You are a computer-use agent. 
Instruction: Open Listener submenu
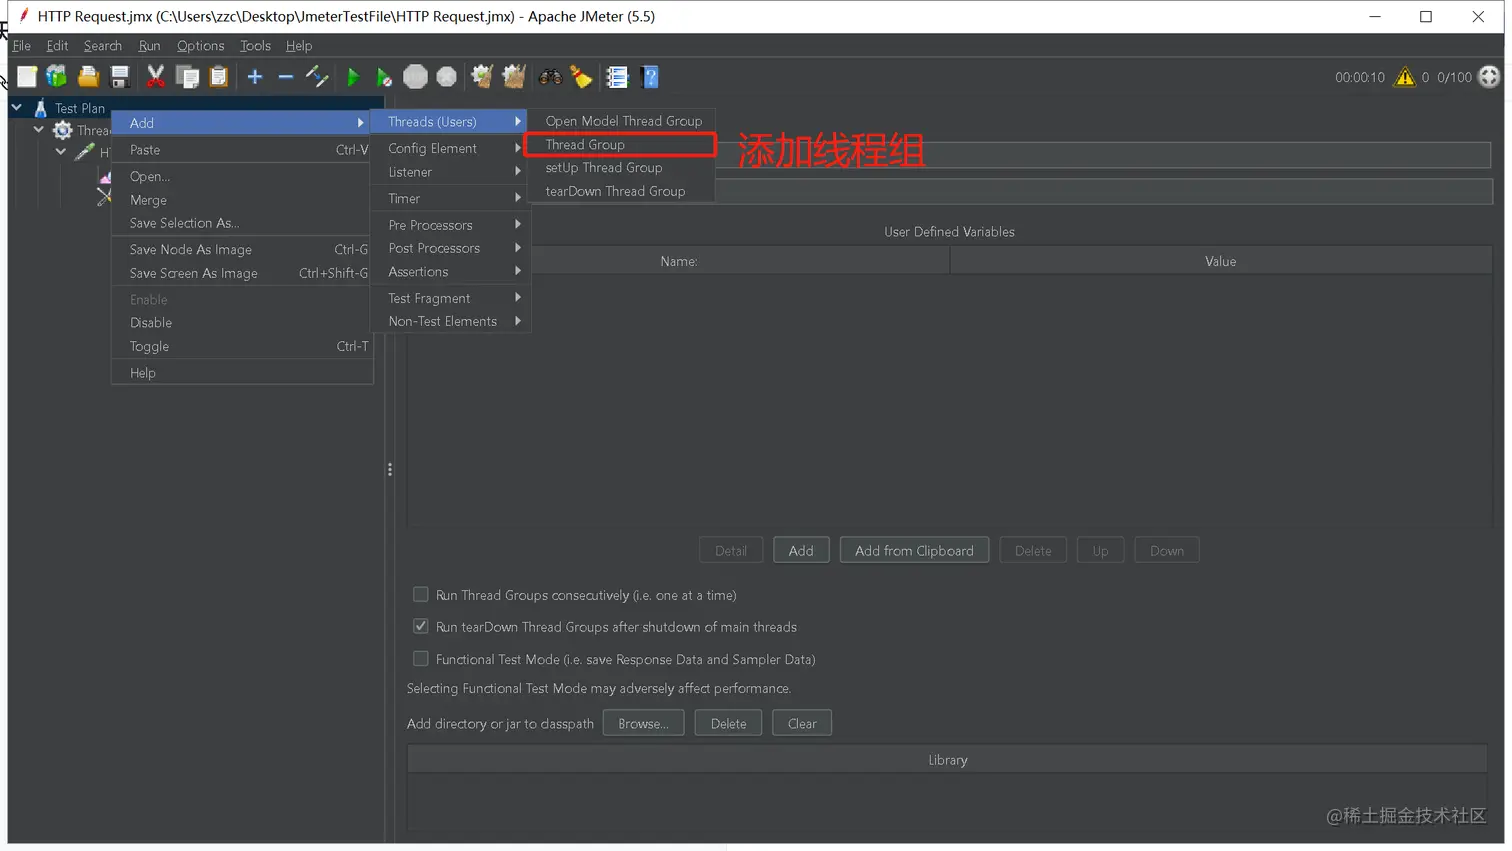450,172
